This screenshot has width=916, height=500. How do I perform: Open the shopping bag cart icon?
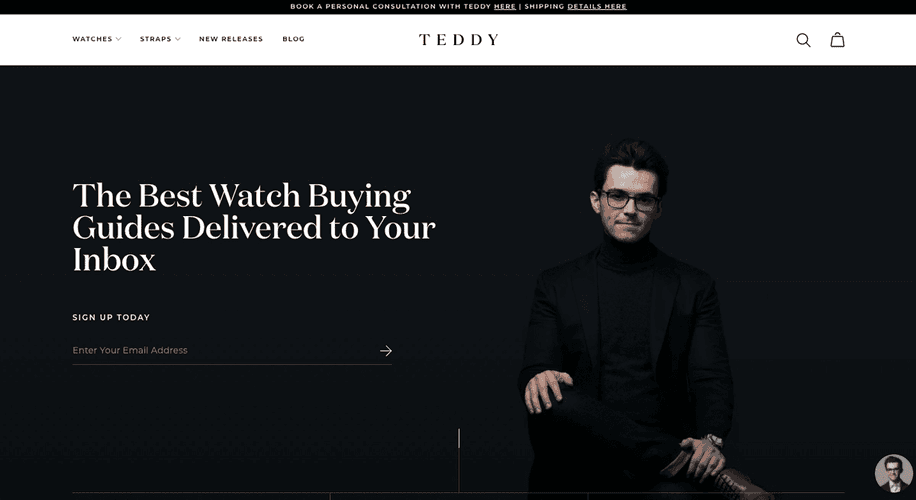(x=838, y=40)
